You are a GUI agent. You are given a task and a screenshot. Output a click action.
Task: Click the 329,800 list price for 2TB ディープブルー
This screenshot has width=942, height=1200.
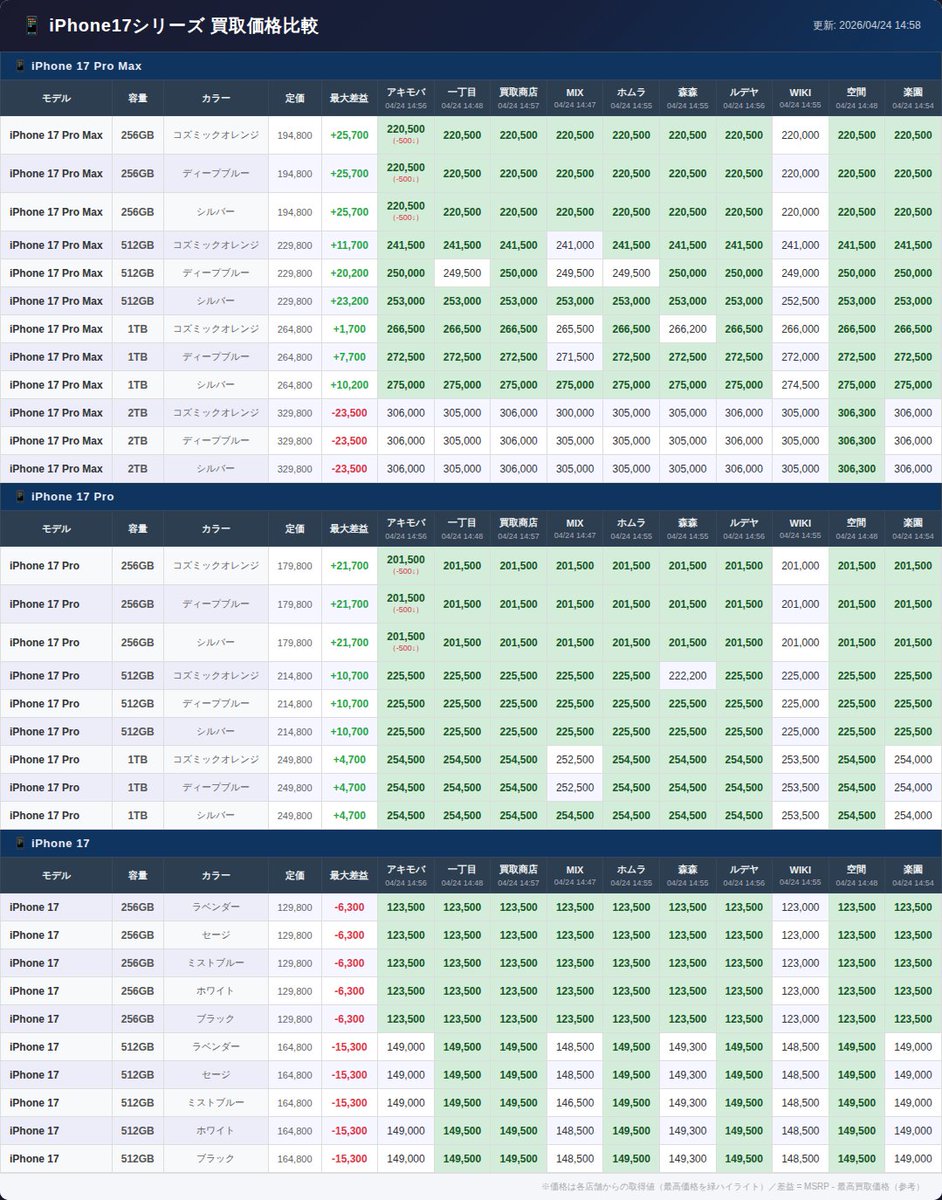(295, 441)
